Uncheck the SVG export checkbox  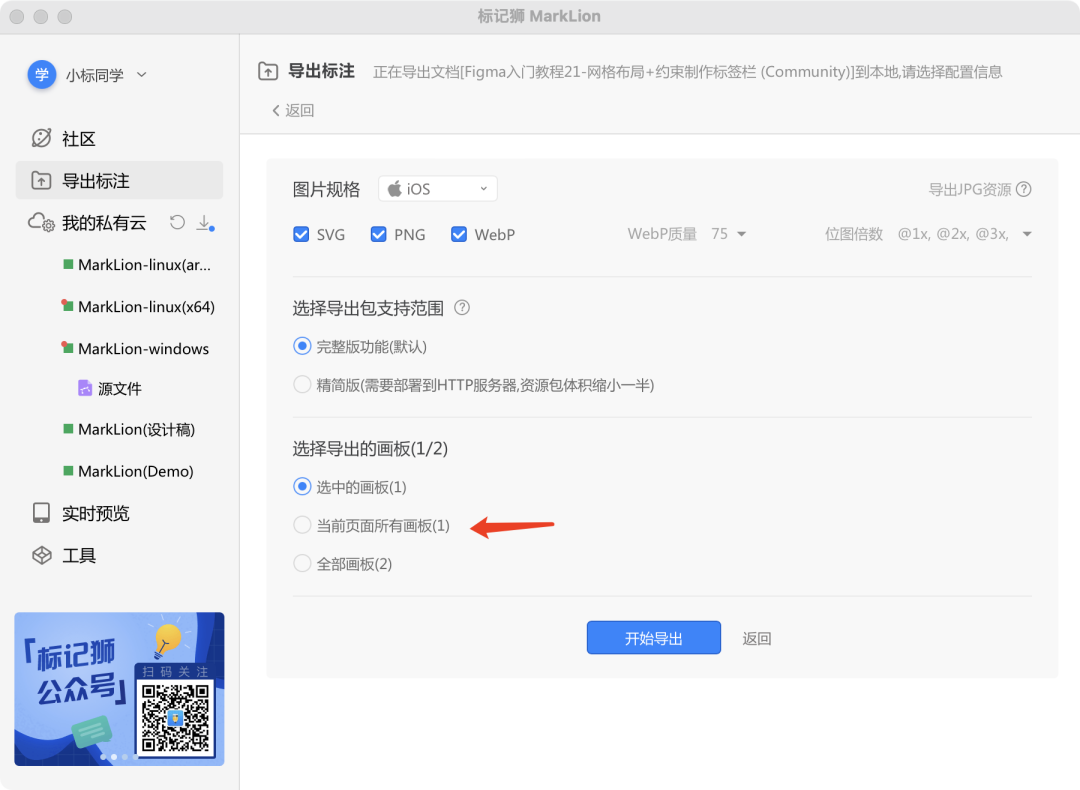[301, 234]
